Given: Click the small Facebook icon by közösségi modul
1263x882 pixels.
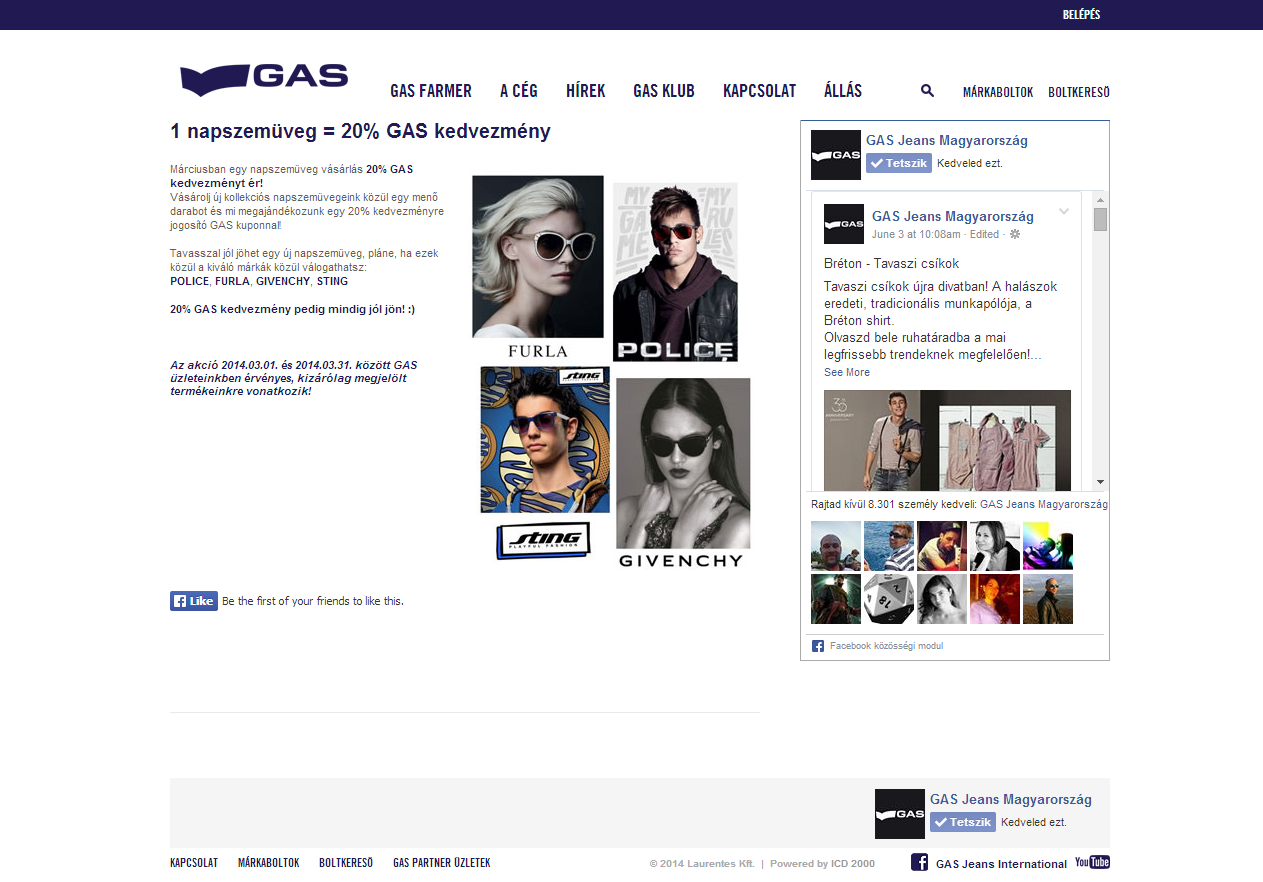Looking at the screenshot, I should point(817,646).
